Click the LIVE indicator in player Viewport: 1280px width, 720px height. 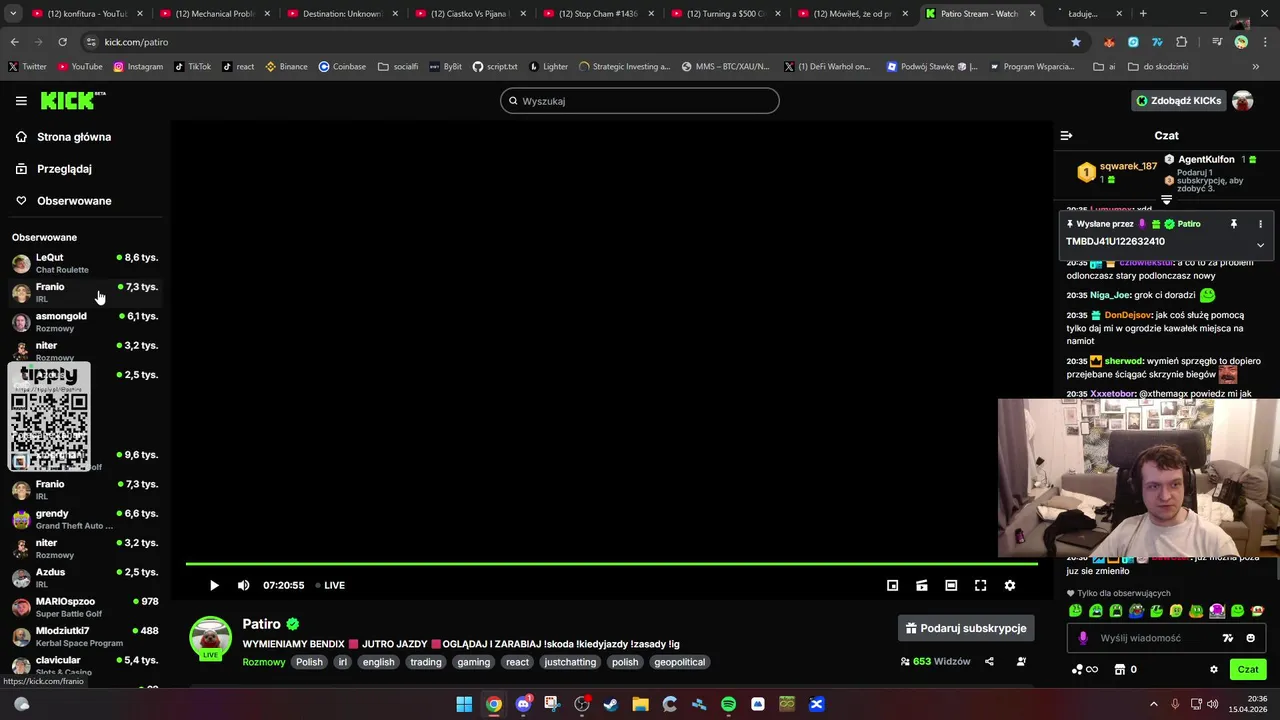pyautogui.click(x=330, y=585)
